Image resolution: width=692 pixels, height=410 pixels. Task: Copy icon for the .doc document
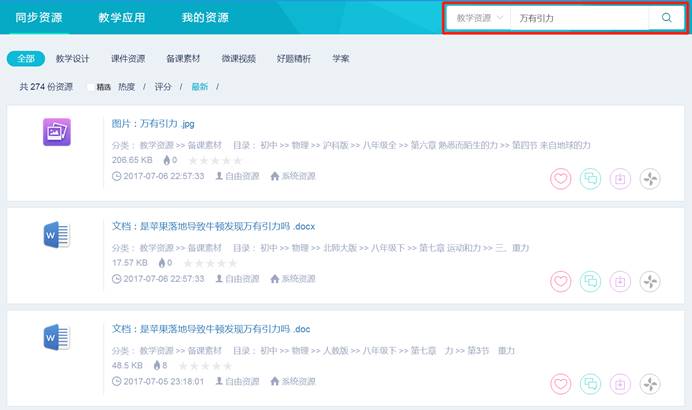click(x=590, y=384)
